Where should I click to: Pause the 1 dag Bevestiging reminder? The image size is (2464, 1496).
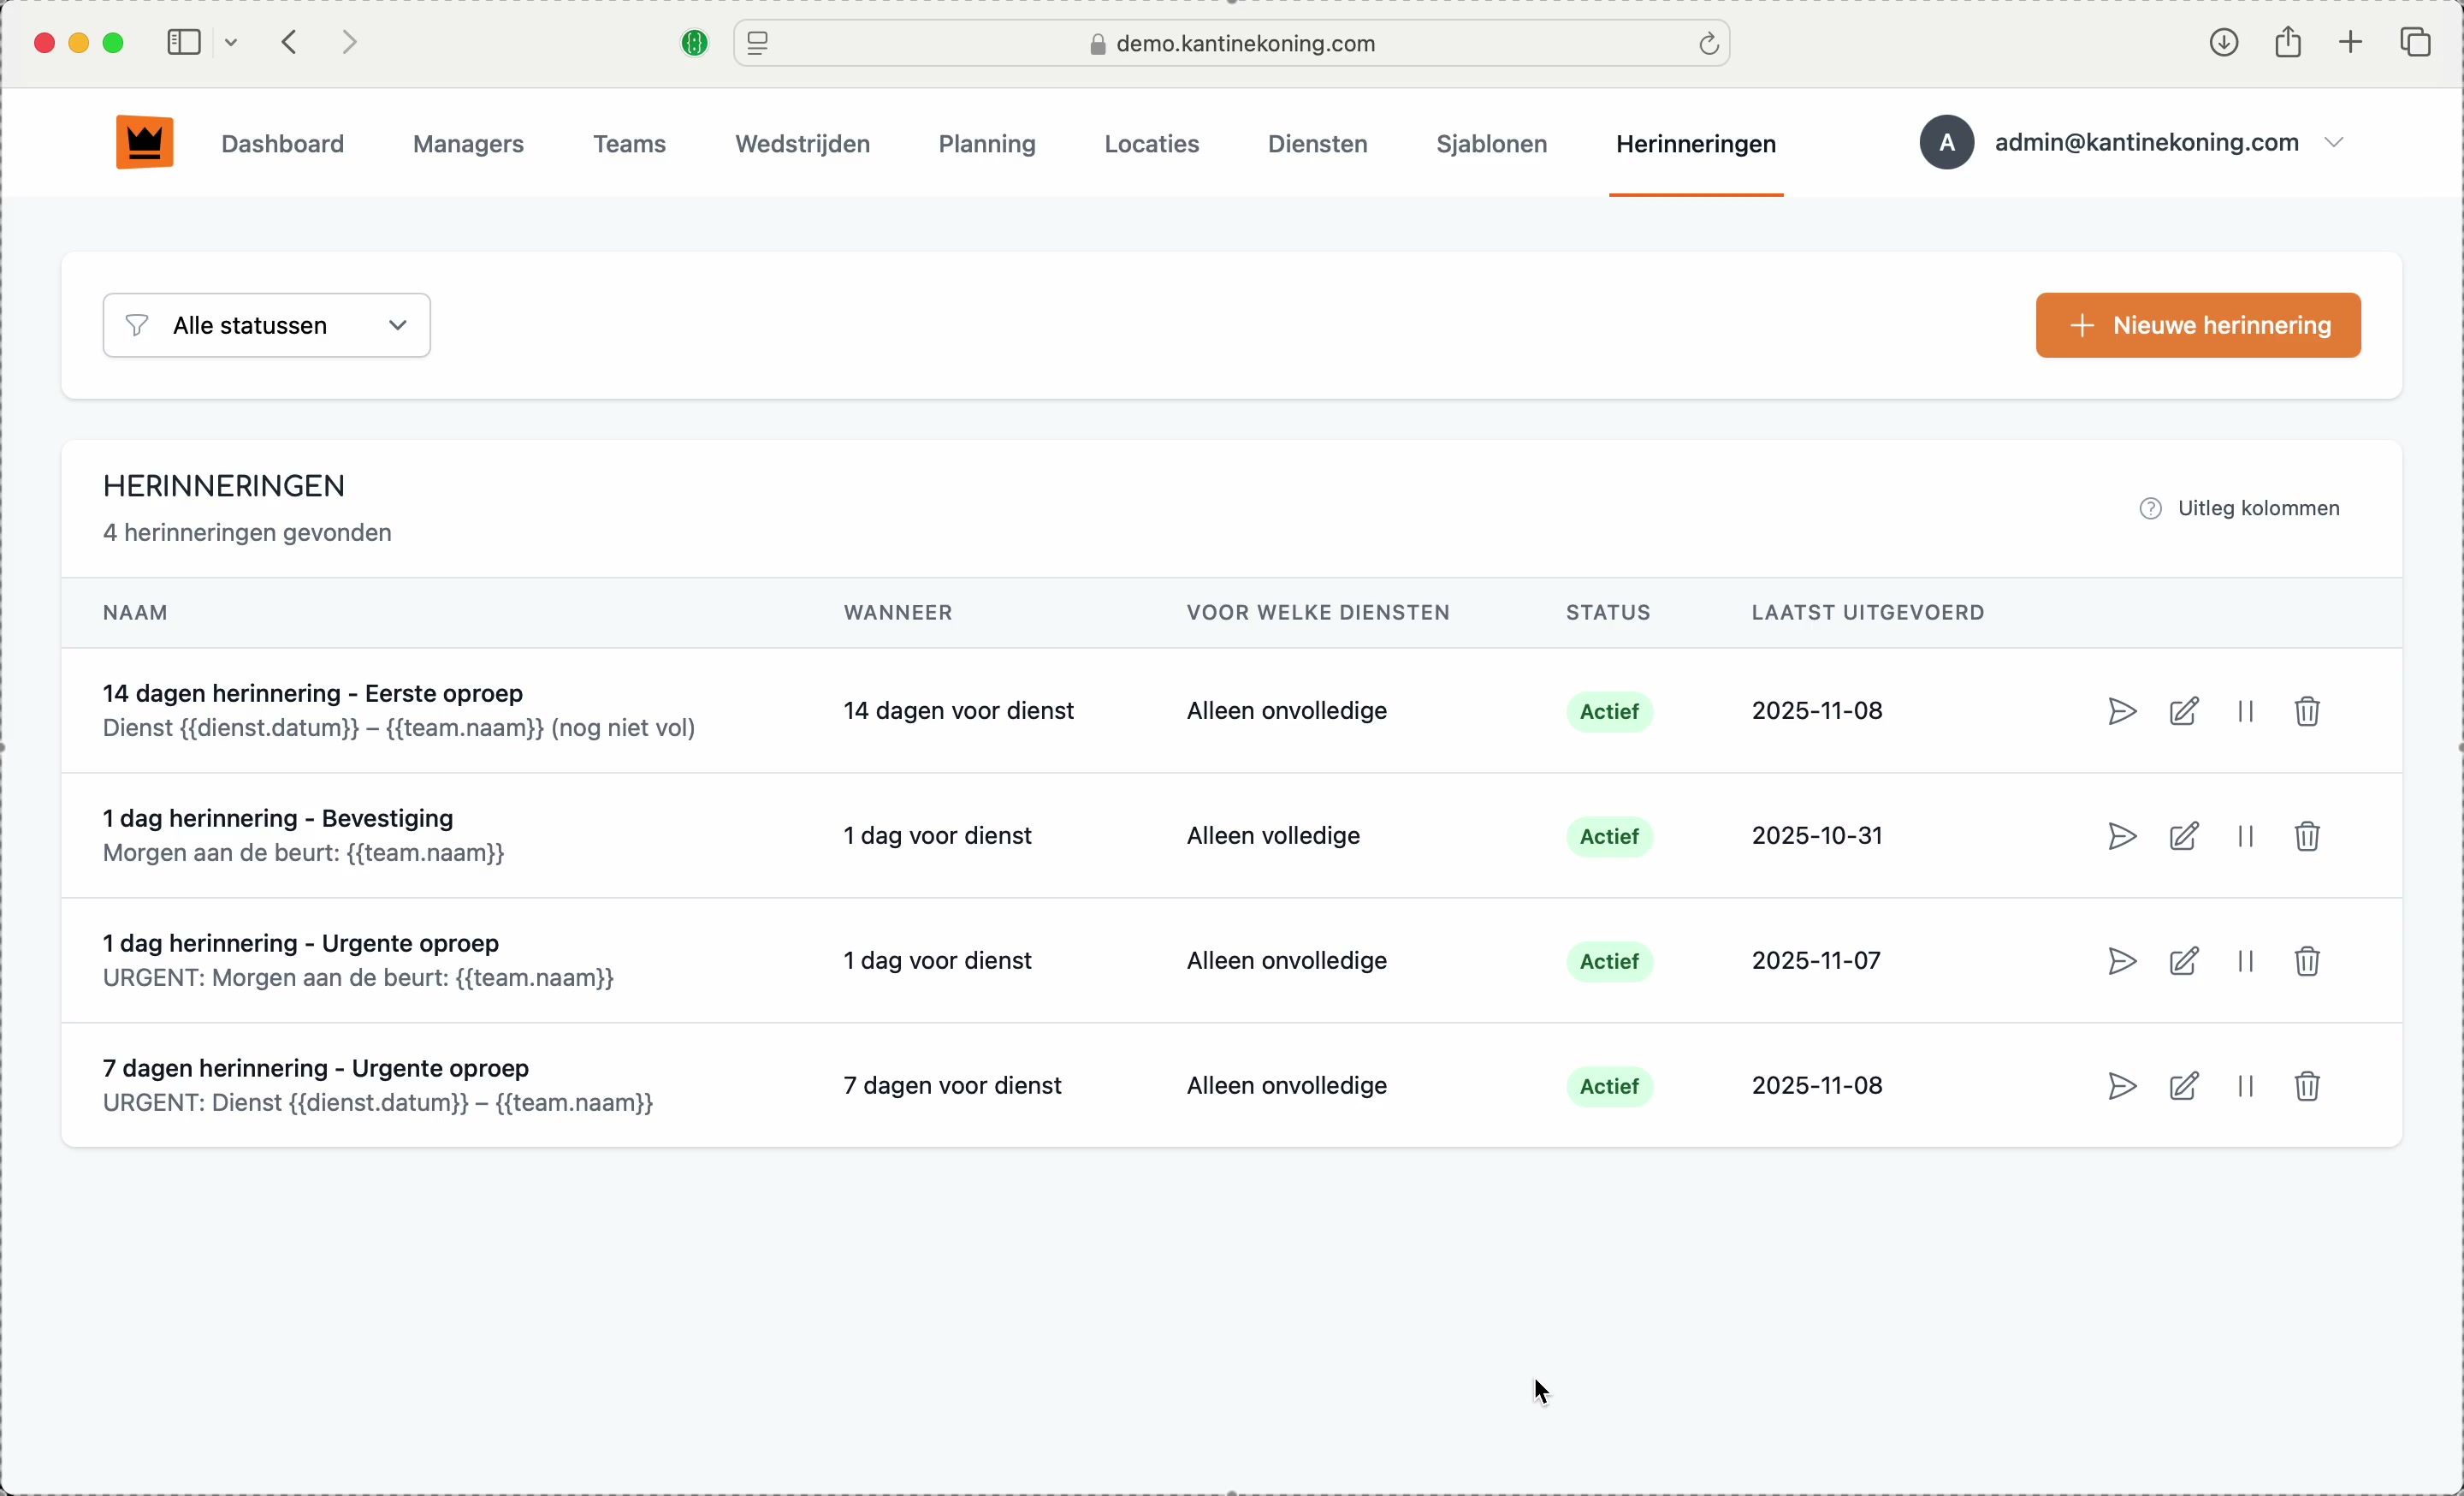[2246, 837]
